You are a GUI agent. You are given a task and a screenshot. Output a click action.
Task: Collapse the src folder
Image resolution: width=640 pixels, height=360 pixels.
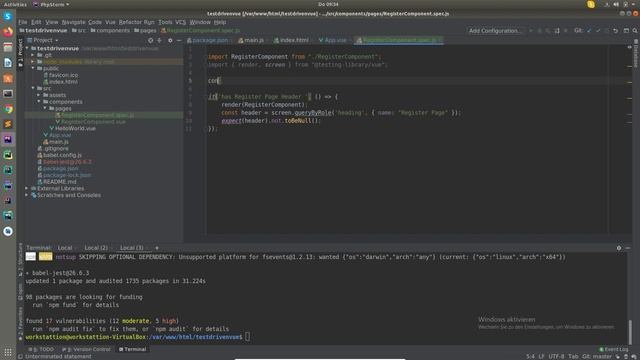coord(33,88)
